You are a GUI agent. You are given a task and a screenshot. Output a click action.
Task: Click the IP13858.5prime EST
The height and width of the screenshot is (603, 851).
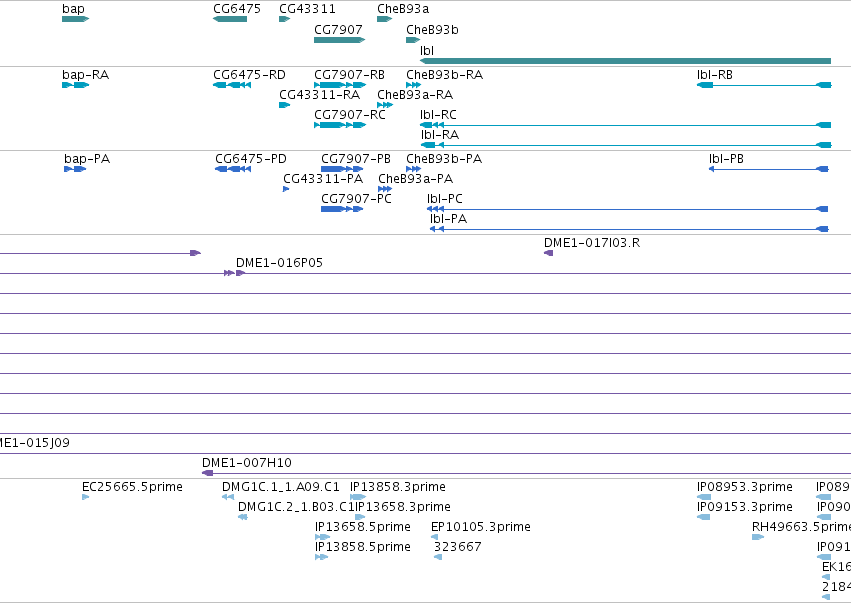click(321, 557)
